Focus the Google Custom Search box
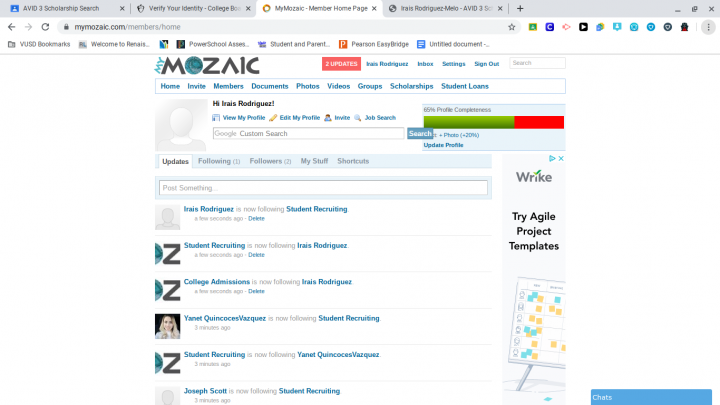Image resolution: width=720 pixels, height=405 pixels. click(x=308, y=134)
